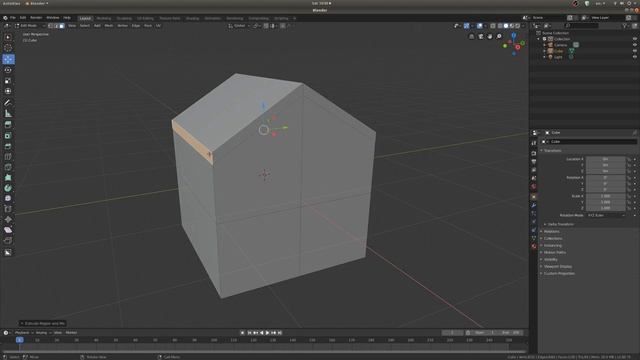Select the Extrude Region tool

(x=8, y=125)
